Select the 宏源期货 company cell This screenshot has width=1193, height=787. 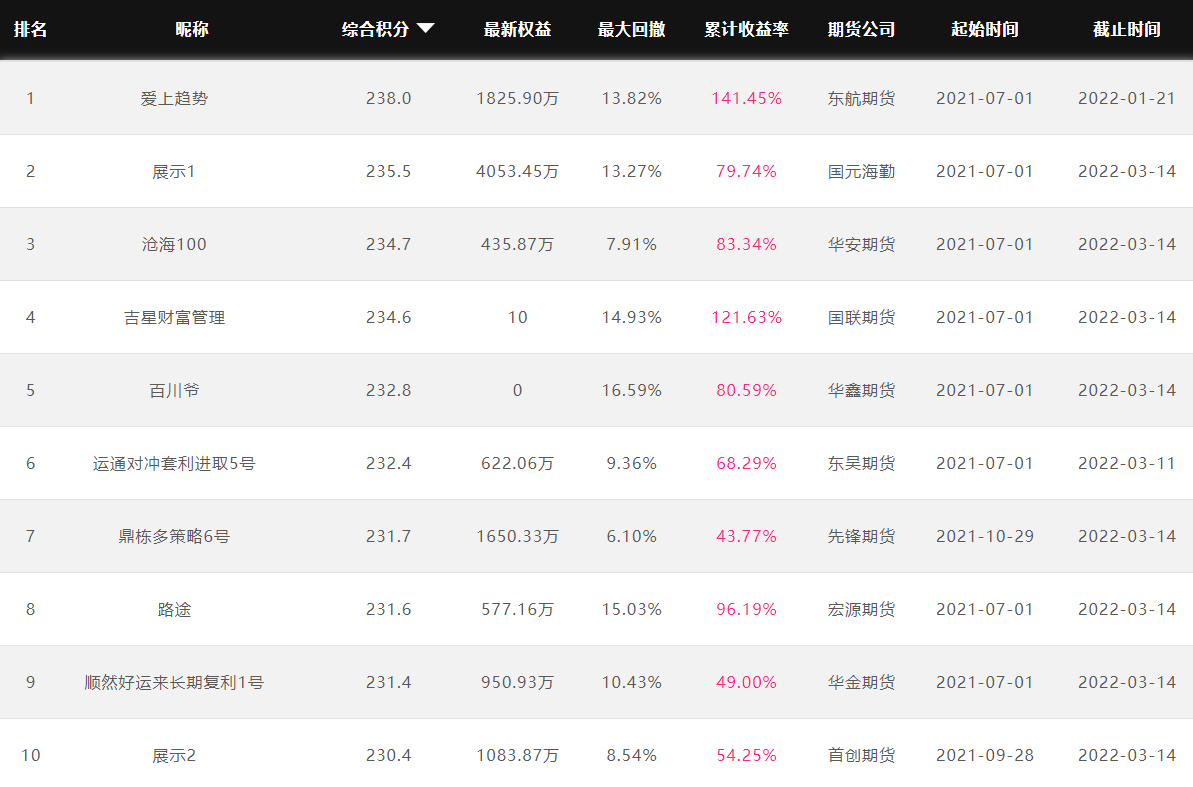point(861,610)
